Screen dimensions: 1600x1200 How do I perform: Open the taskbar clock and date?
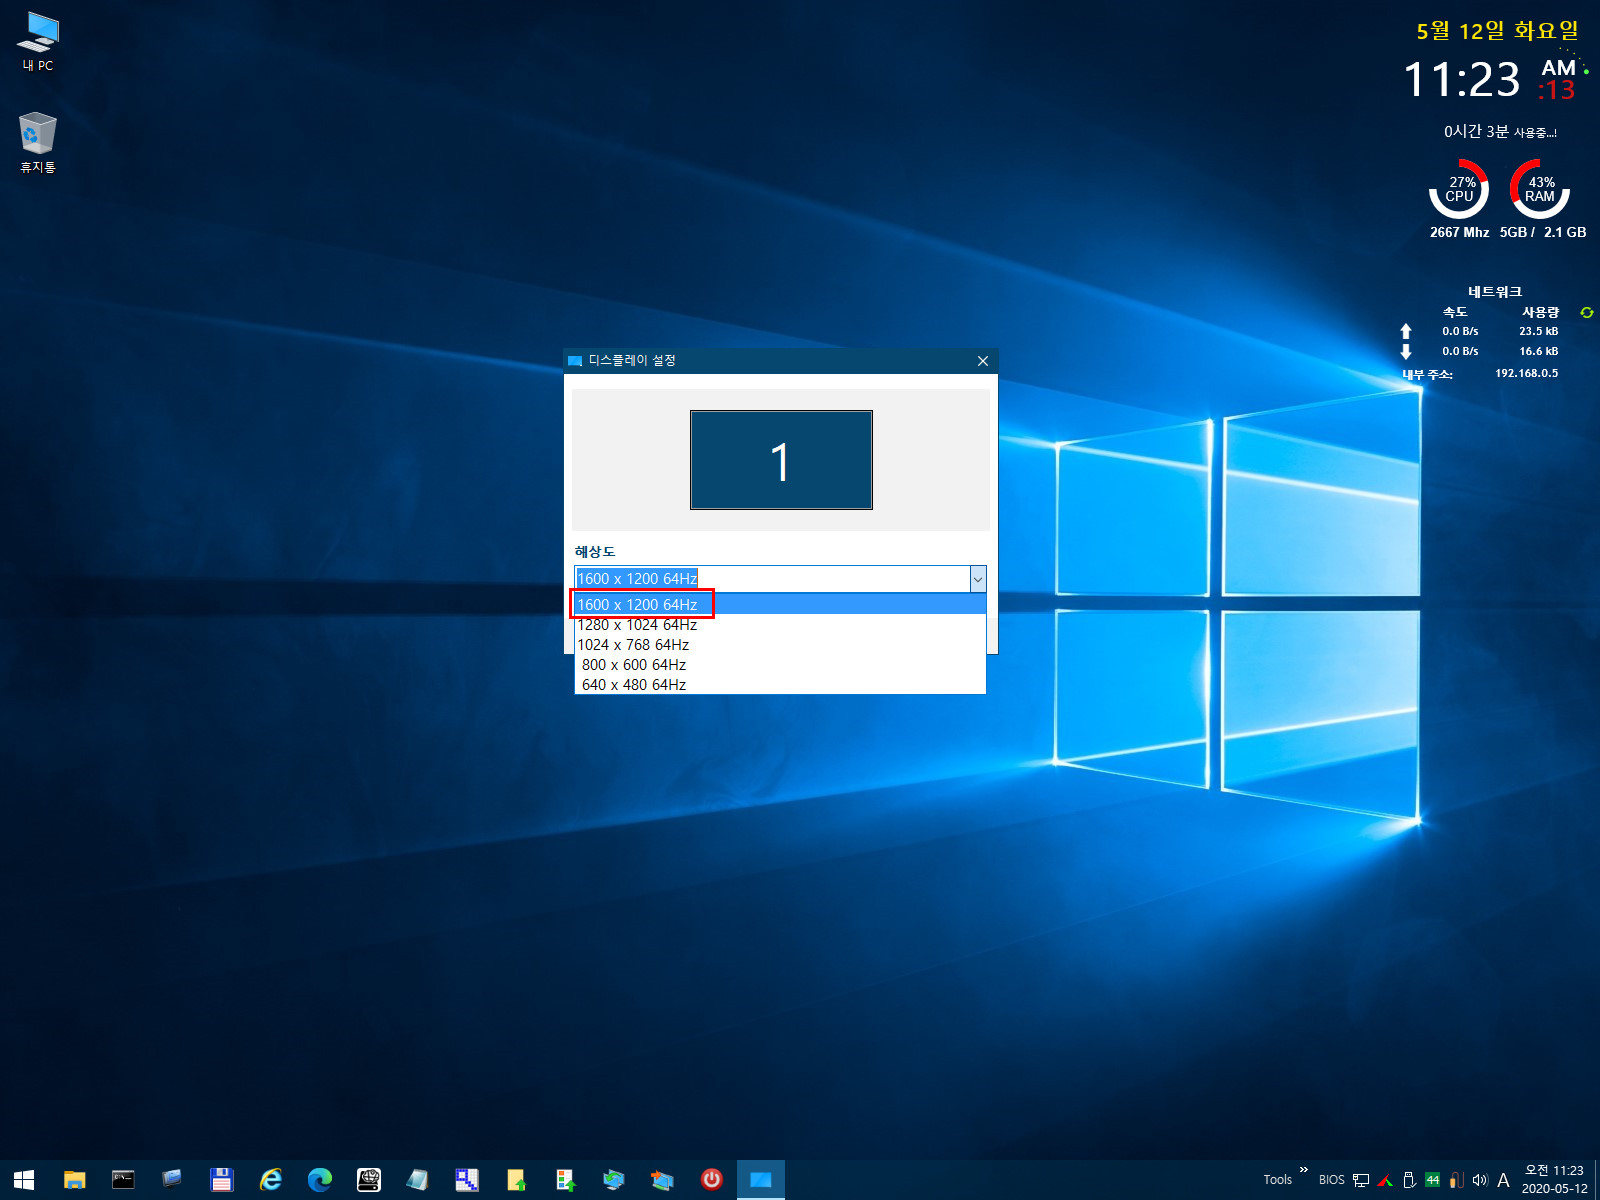tap(1554, 1180)
